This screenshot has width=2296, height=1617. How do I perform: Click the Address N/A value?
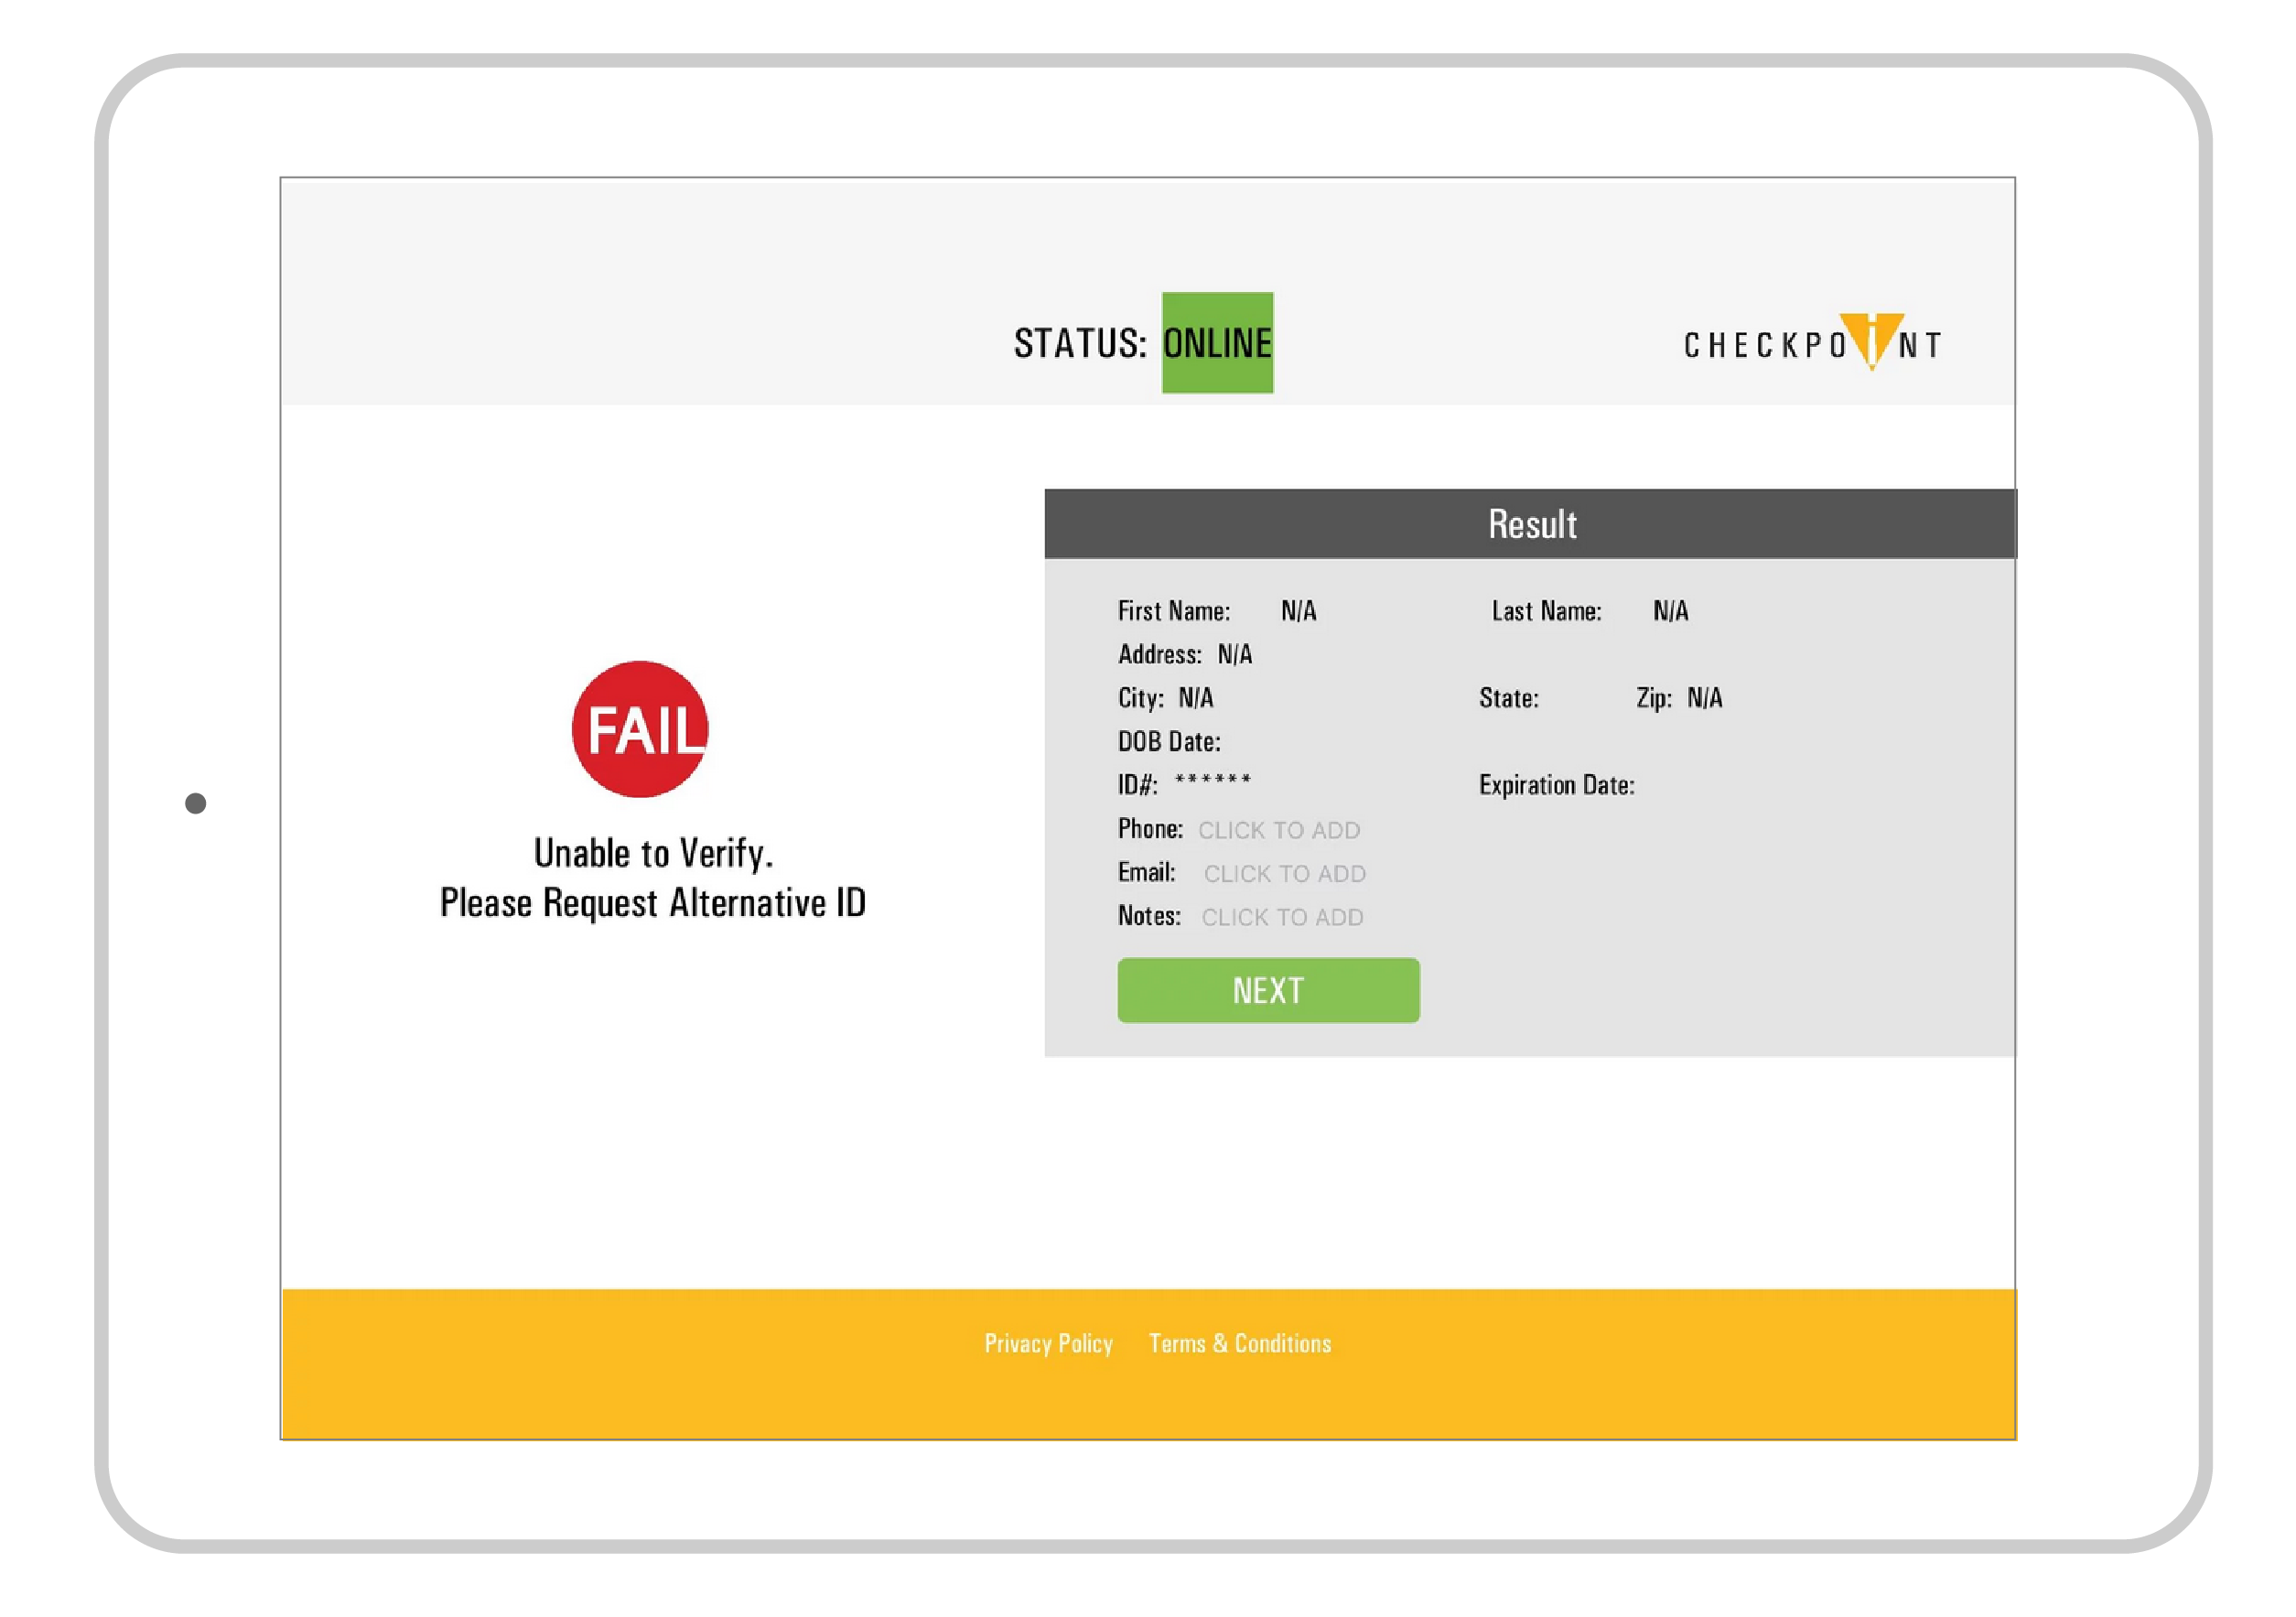click(x=1234, y=655)
